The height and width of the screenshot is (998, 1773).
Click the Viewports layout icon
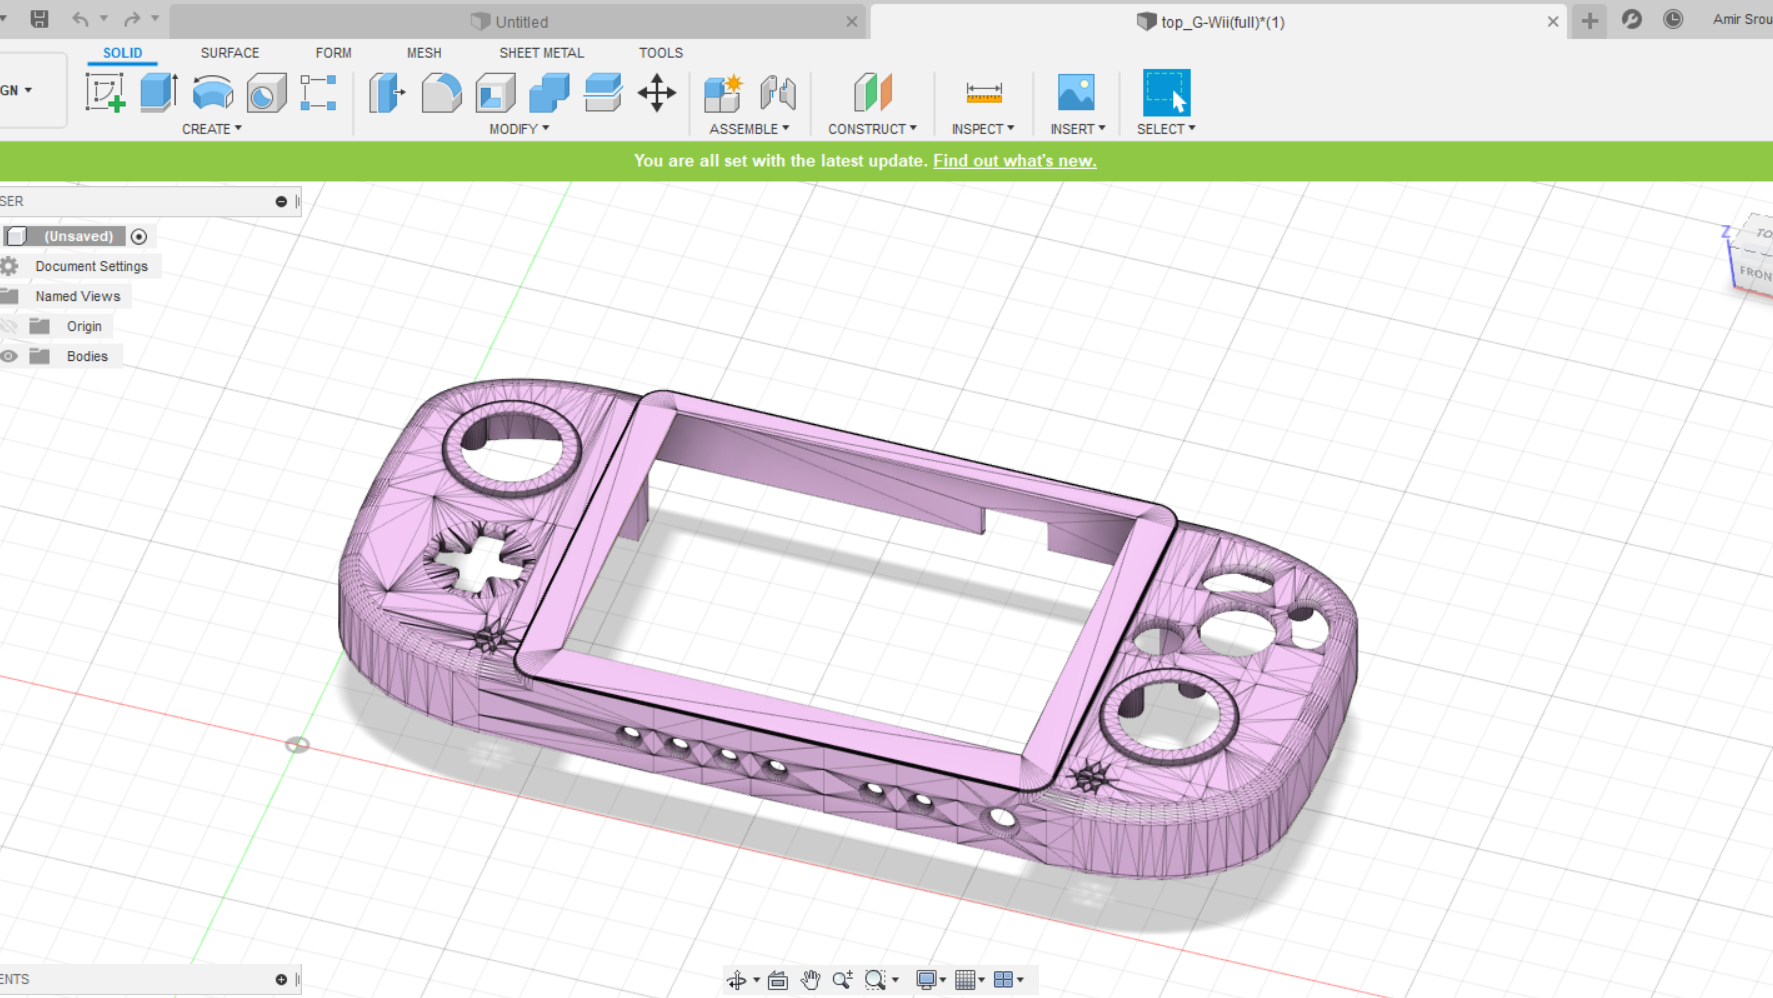[x=1003, y=980]
